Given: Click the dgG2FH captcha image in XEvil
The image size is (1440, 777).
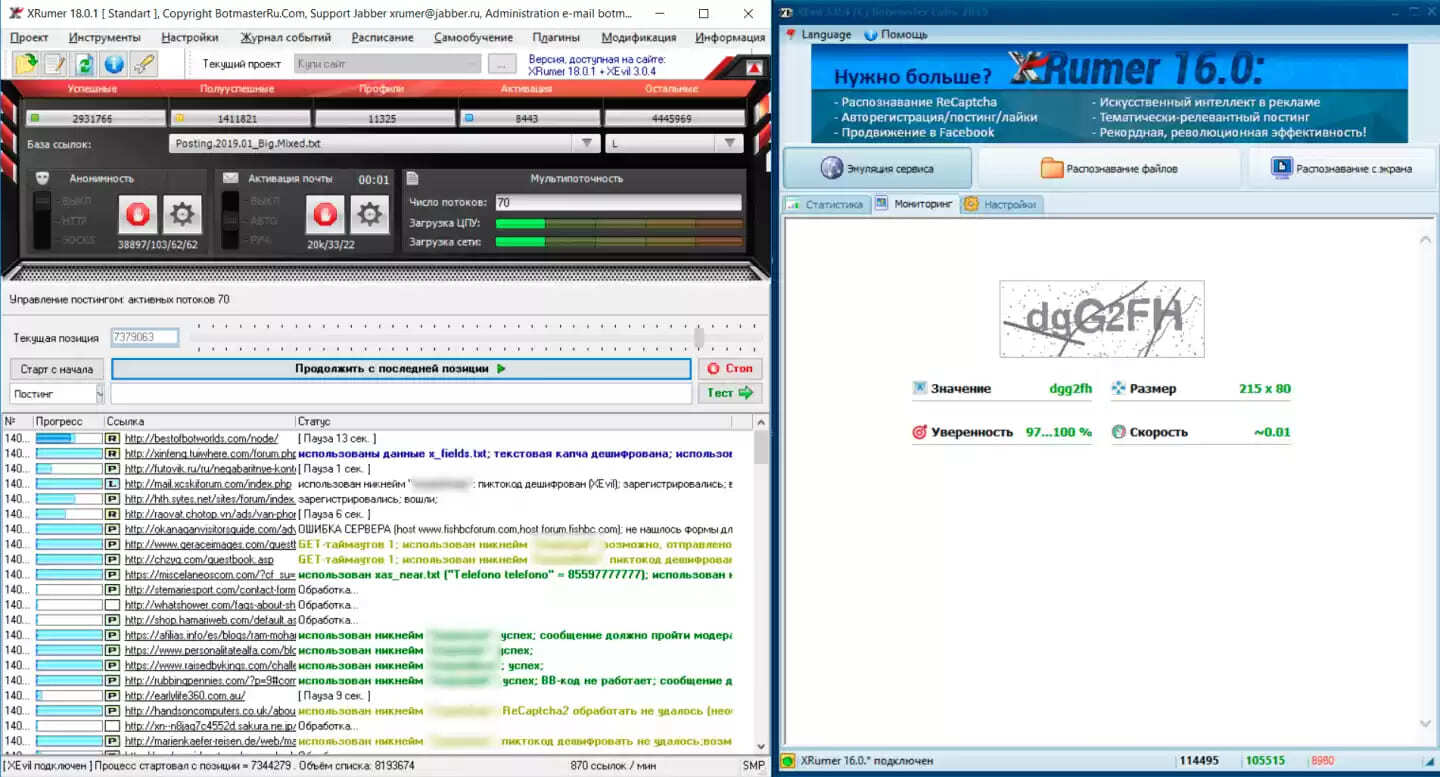Looking at the screenshot, I should tap(1101, 319).
